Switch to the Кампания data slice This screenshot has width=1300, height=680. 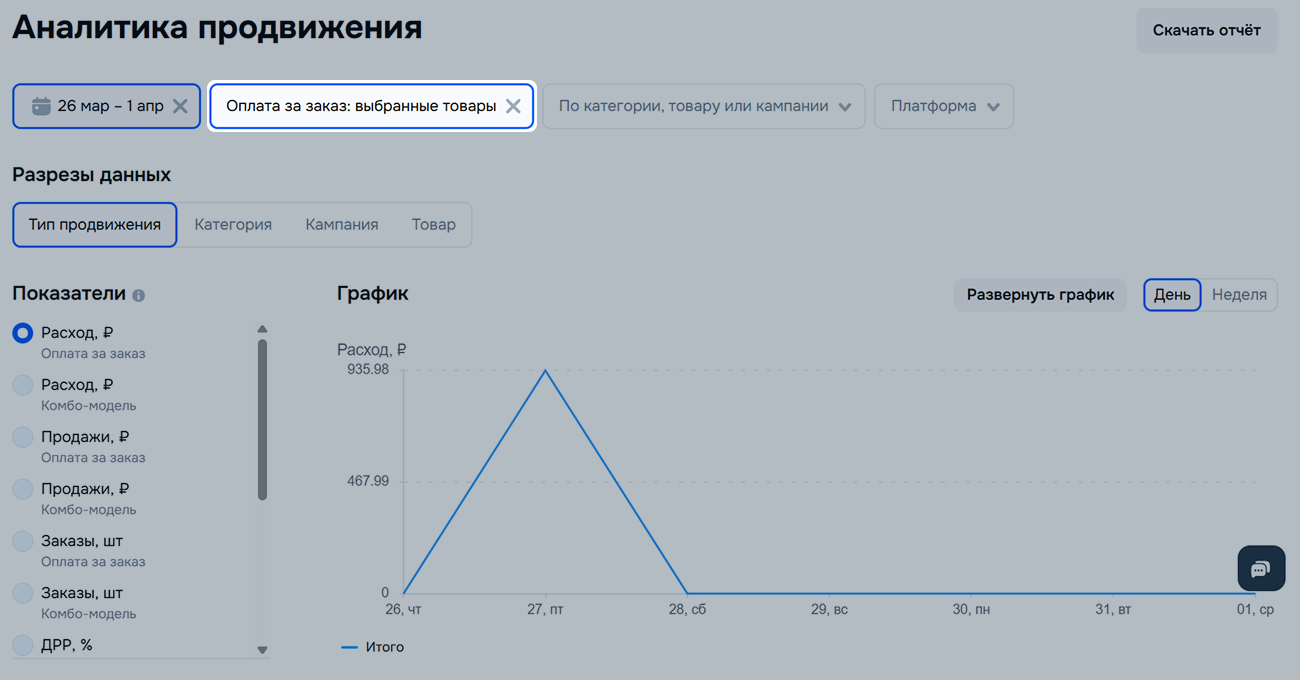[342, 224]
